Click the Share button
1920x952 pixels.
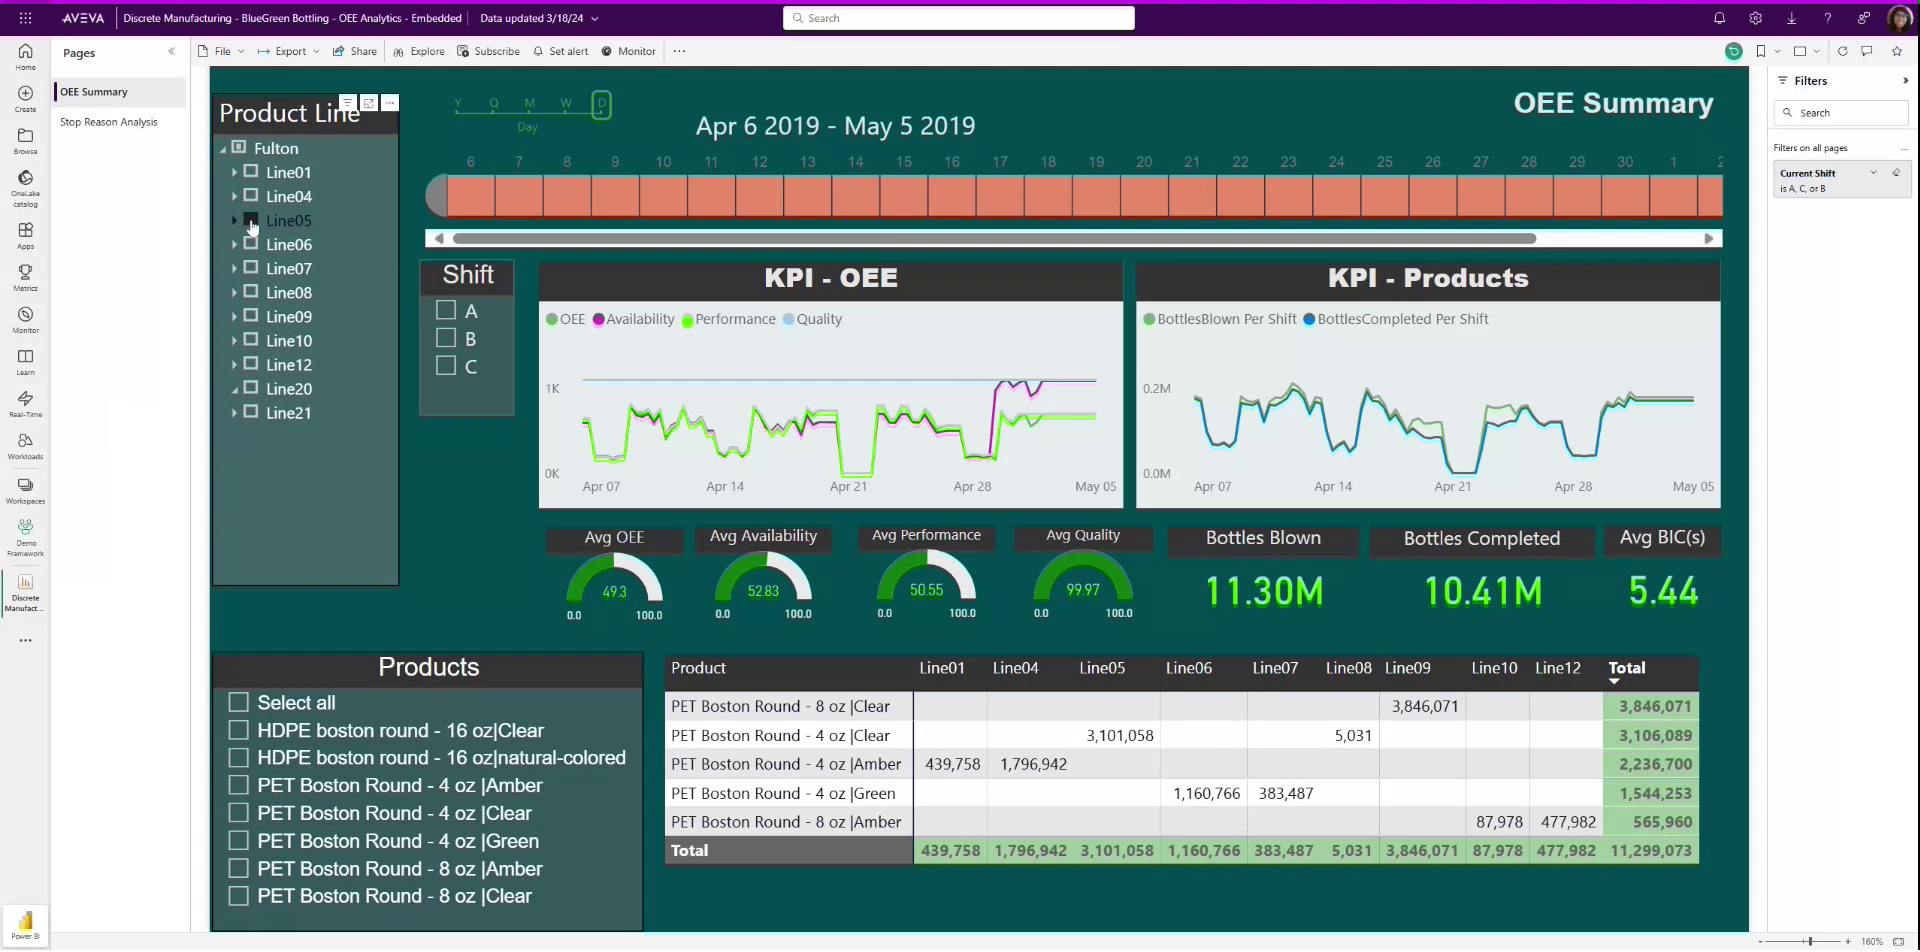pos(355,51)
